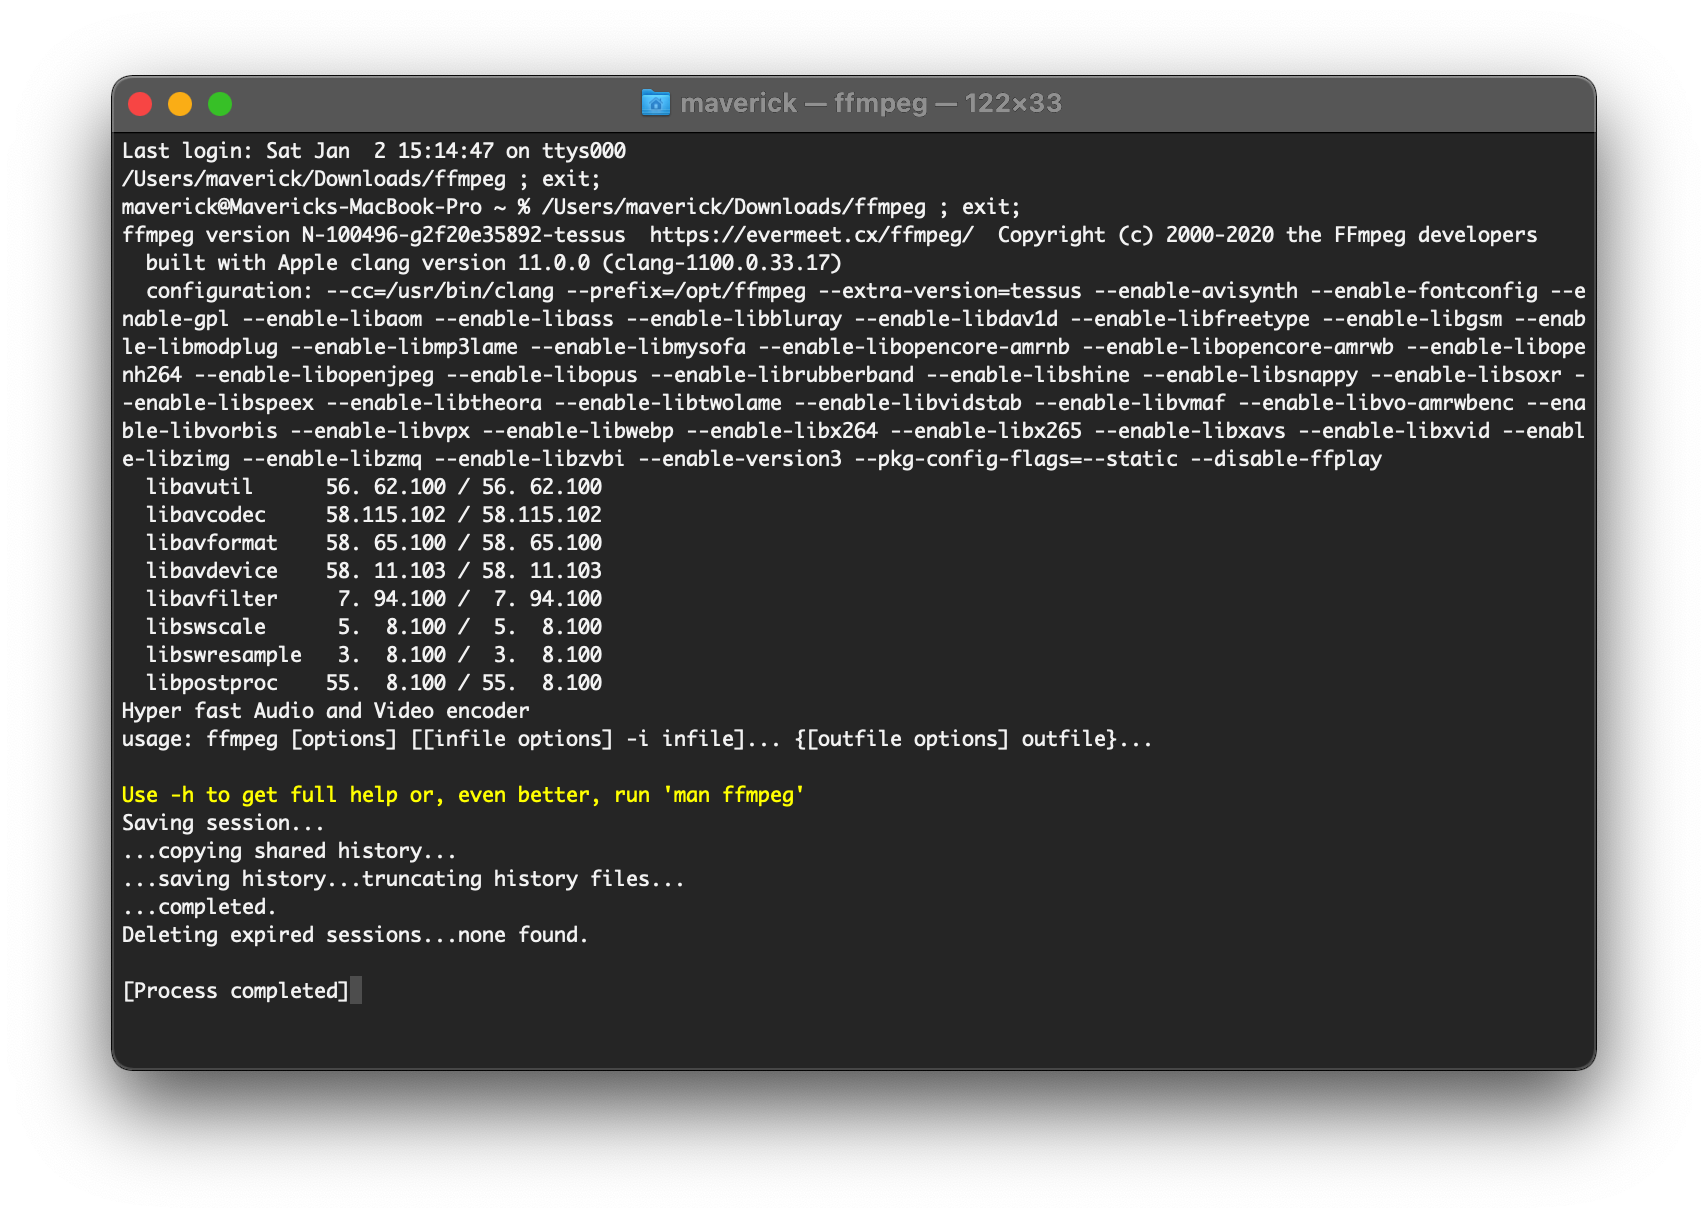
Task: Click the red close window button
Action: [x=140, y=104]
